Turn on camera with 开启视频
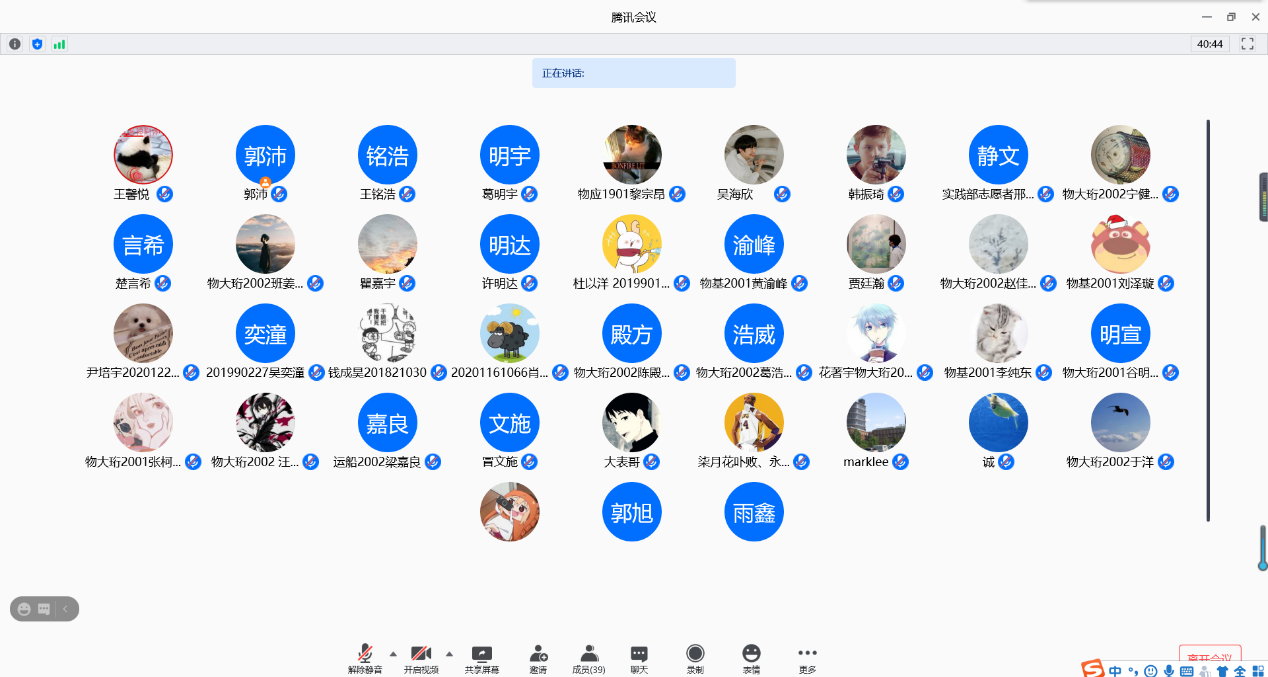 tap(421, 654)
